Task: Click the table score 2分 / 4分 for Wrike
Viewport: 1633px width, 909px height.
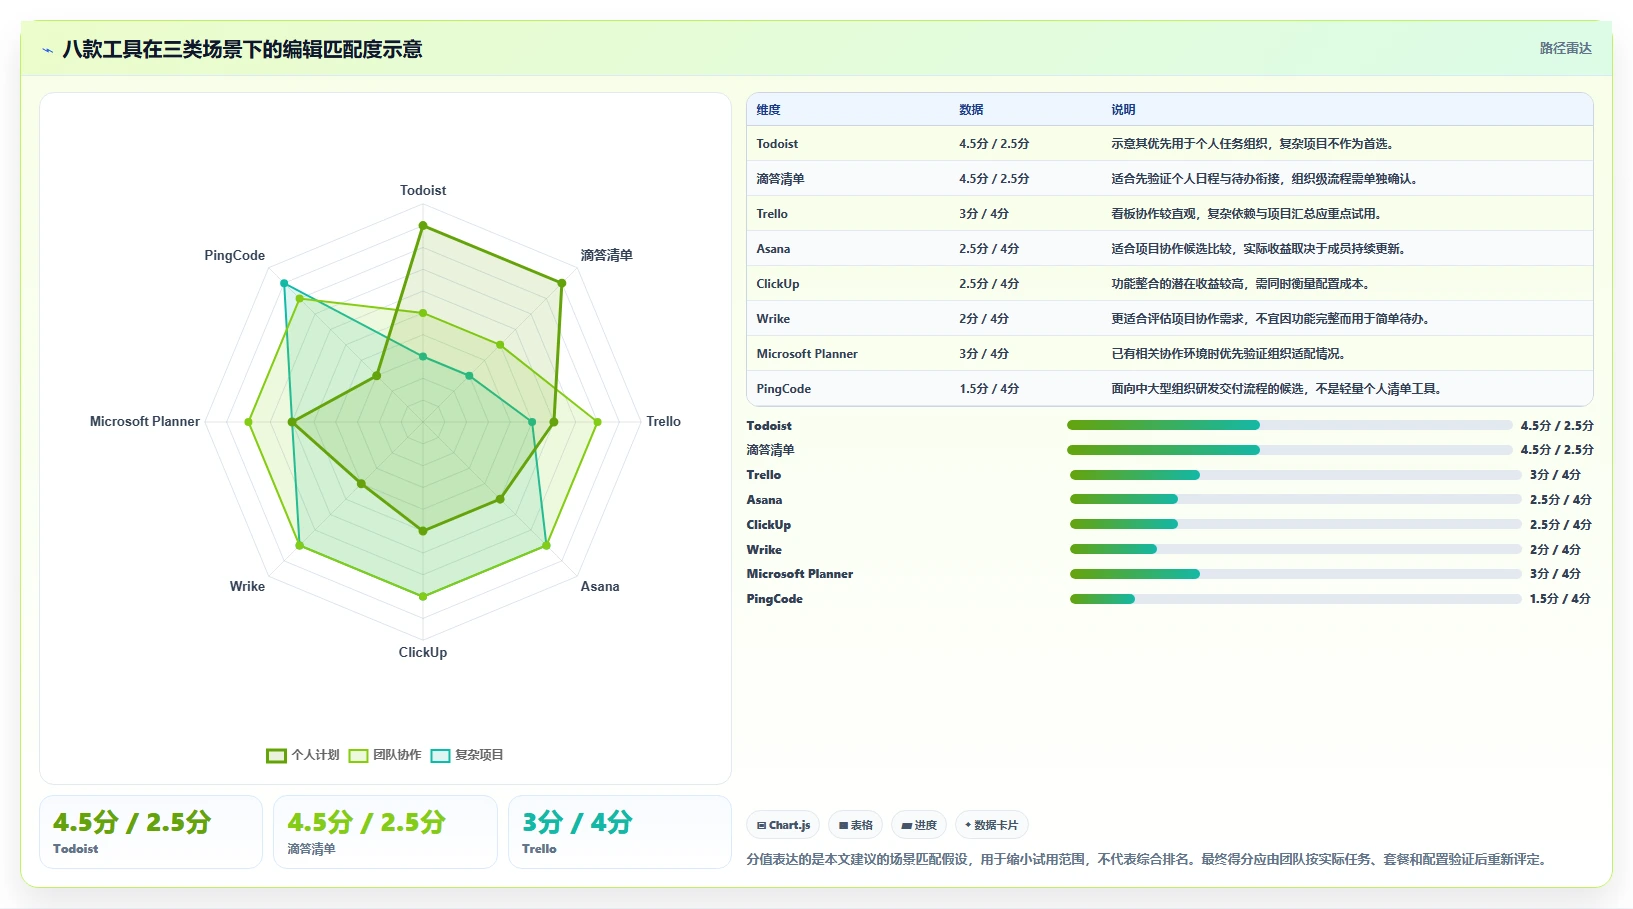Action: 984,319
